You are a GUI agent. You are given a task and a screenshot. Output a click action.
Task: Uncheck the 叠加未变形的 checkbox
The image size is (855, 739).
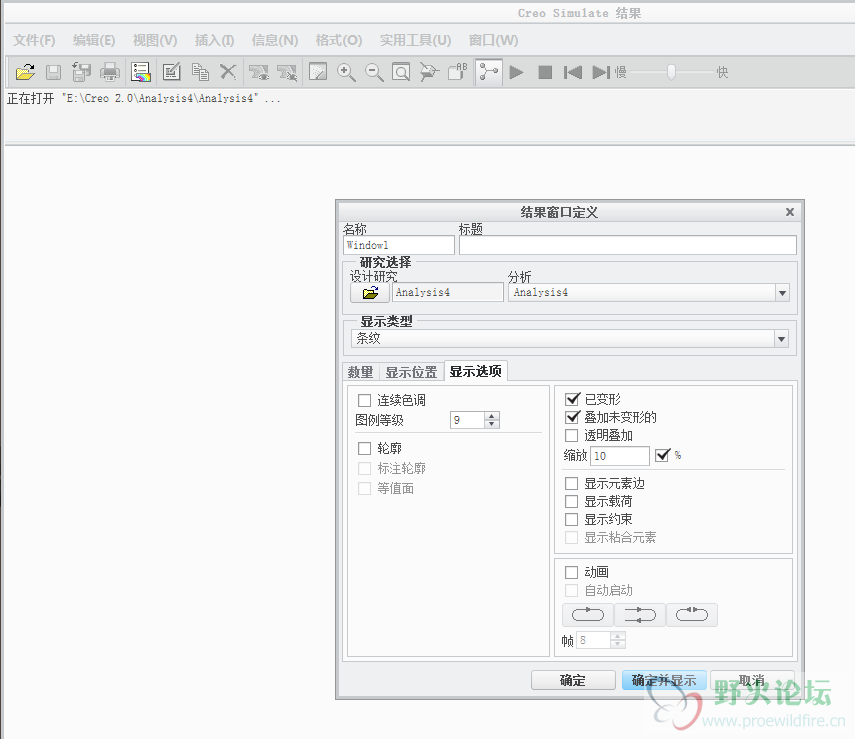(572, 417)
